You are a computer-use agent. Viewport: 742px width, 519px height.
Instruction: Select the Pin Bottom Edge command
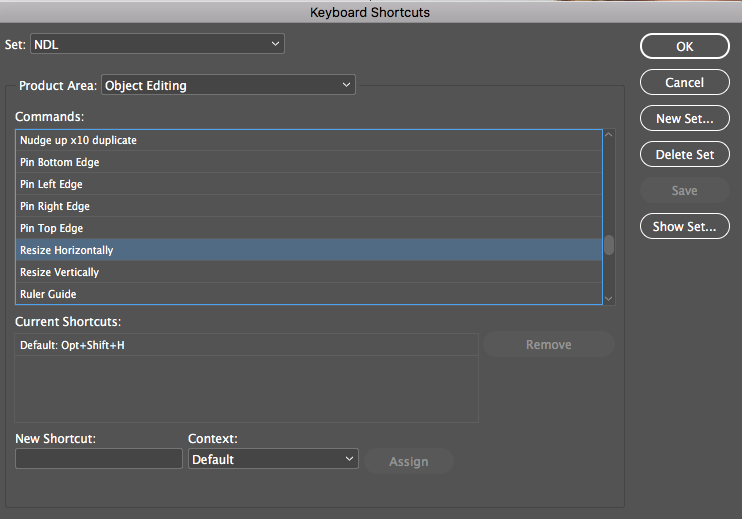tap(60, 162)
